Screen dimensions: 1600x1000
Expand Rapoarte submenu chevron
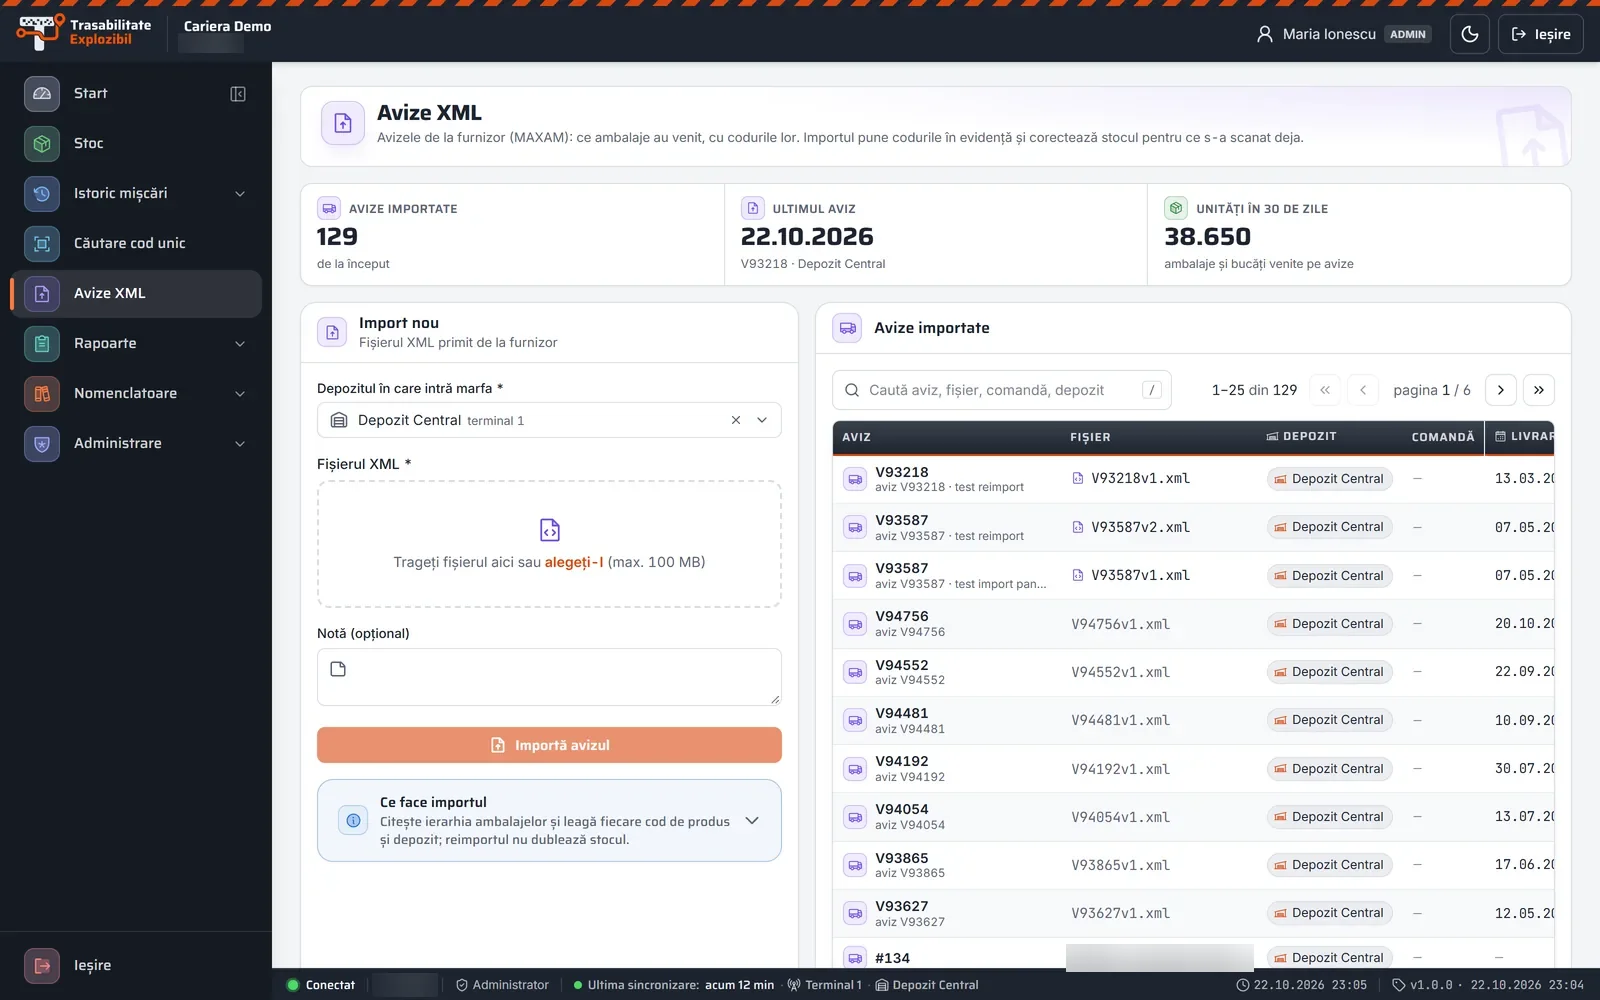coord(240,343)
